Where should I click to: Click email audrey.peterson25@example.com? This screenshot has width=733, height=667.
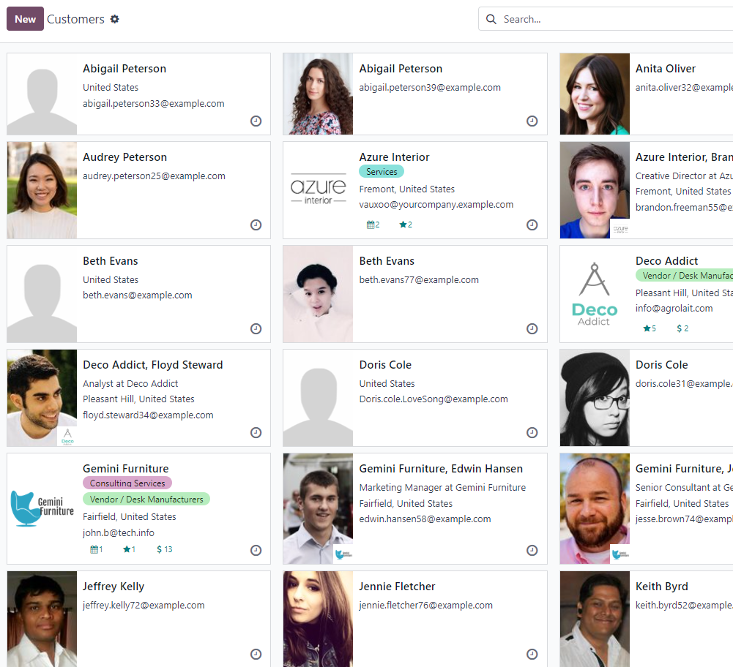[154, 176]
